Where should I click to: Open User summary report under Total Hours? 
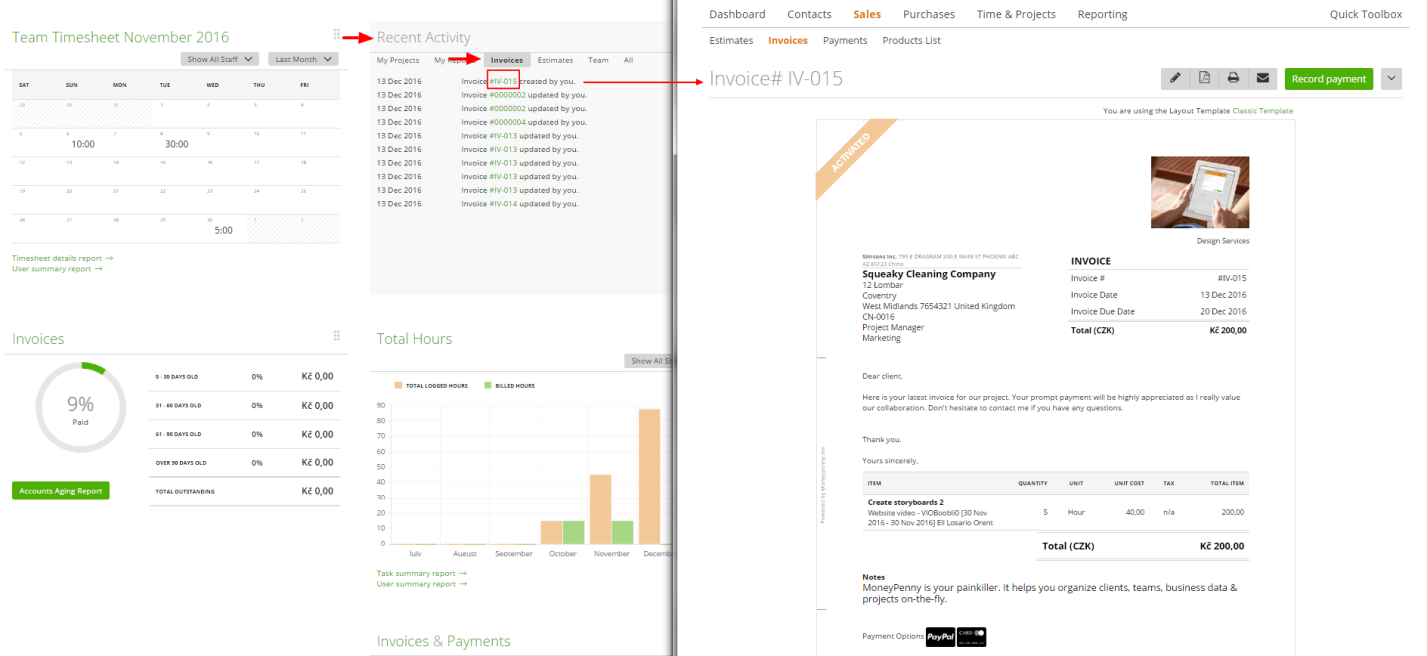422,584
